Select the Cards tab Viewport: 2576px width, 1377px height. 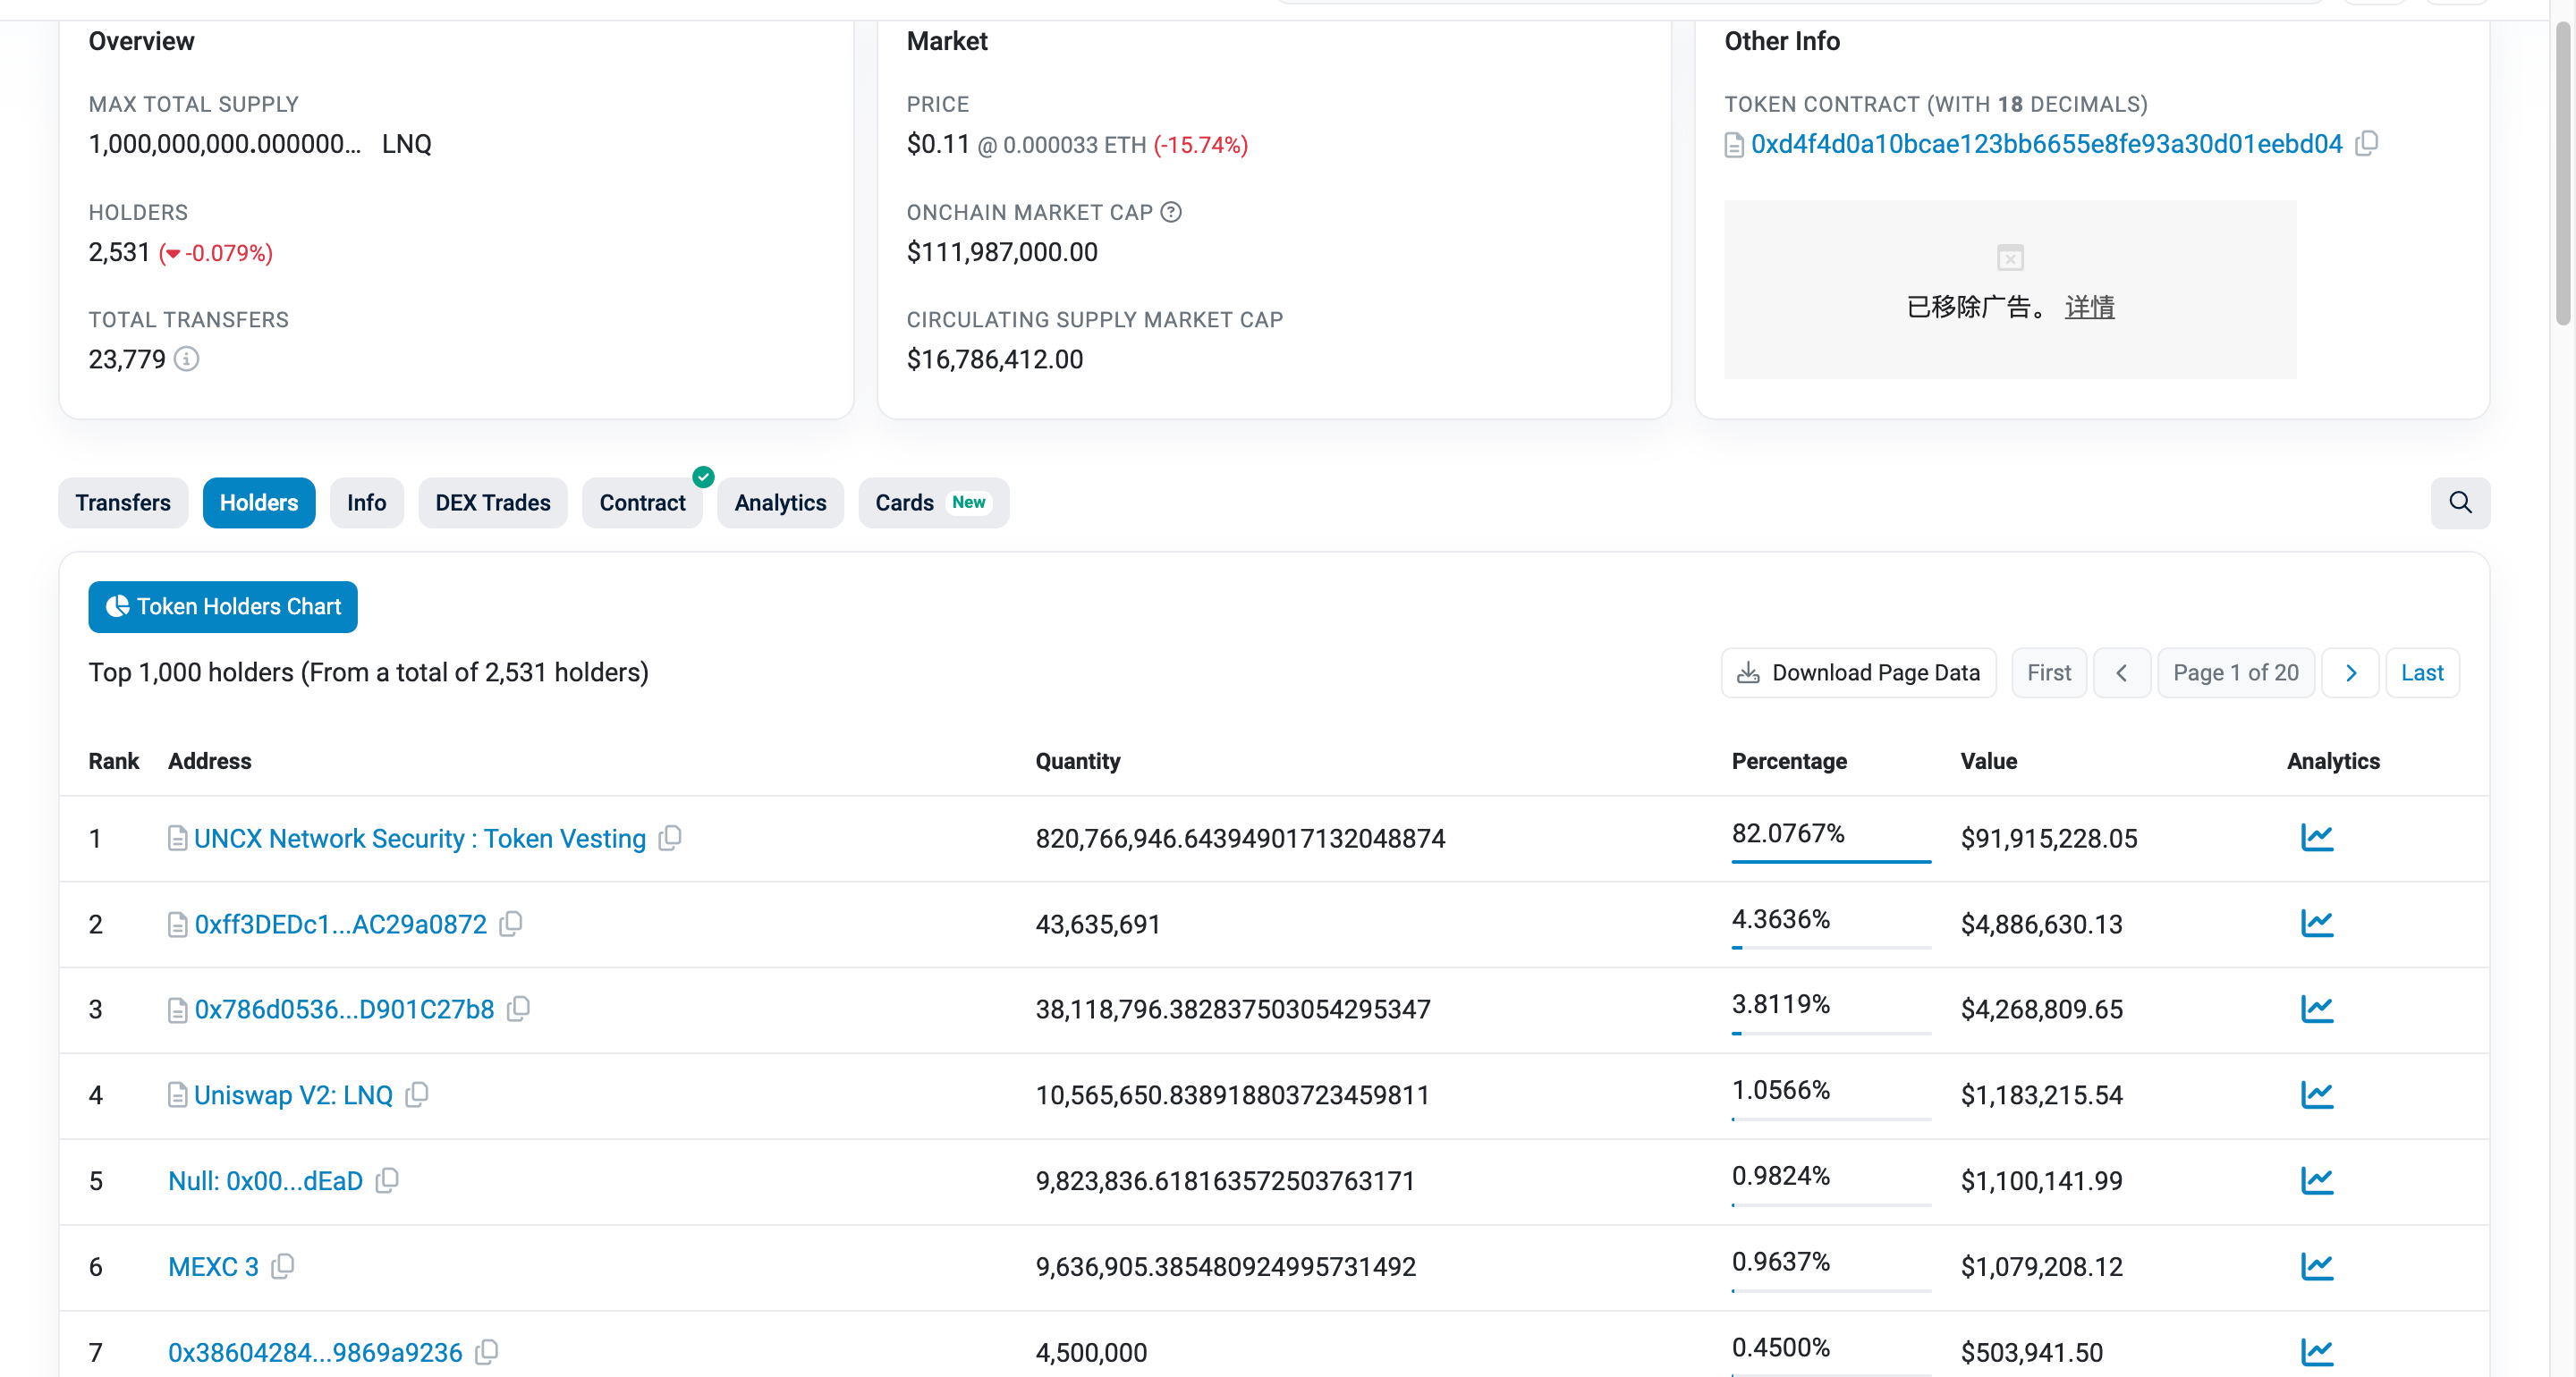coord(903,503)
